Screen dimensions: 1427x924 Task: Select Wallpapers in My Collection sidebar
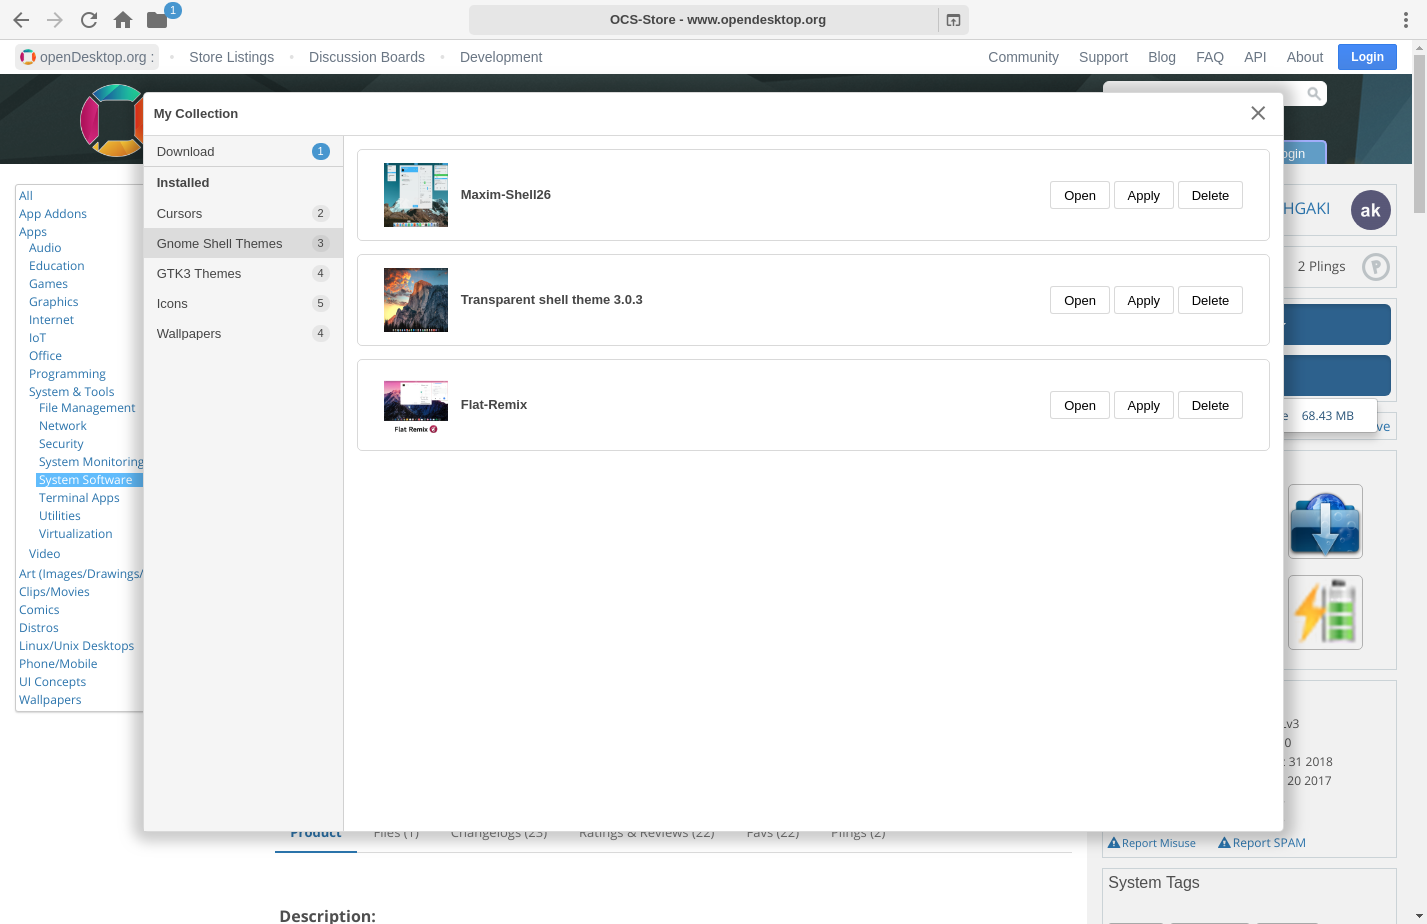click(243, 333)
